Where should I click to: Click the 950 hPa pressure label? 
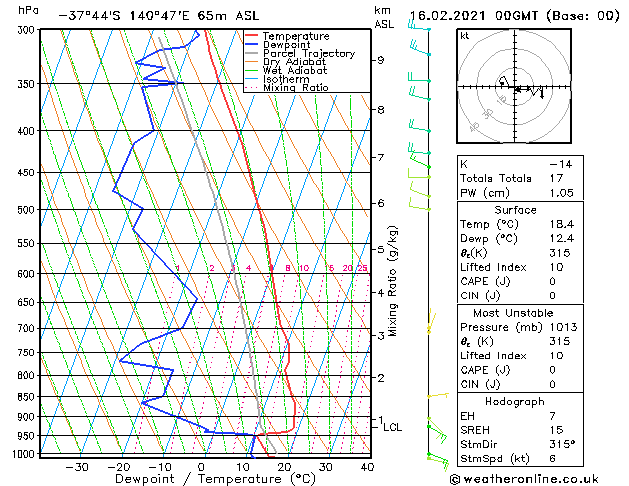coord(28,436)
